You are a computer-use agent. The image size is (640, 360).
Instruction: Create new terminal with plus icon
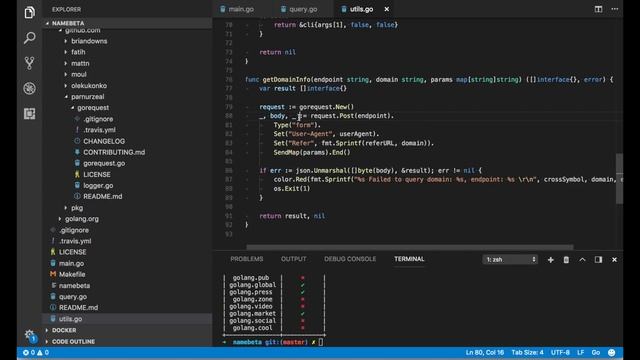pos(551,260)
